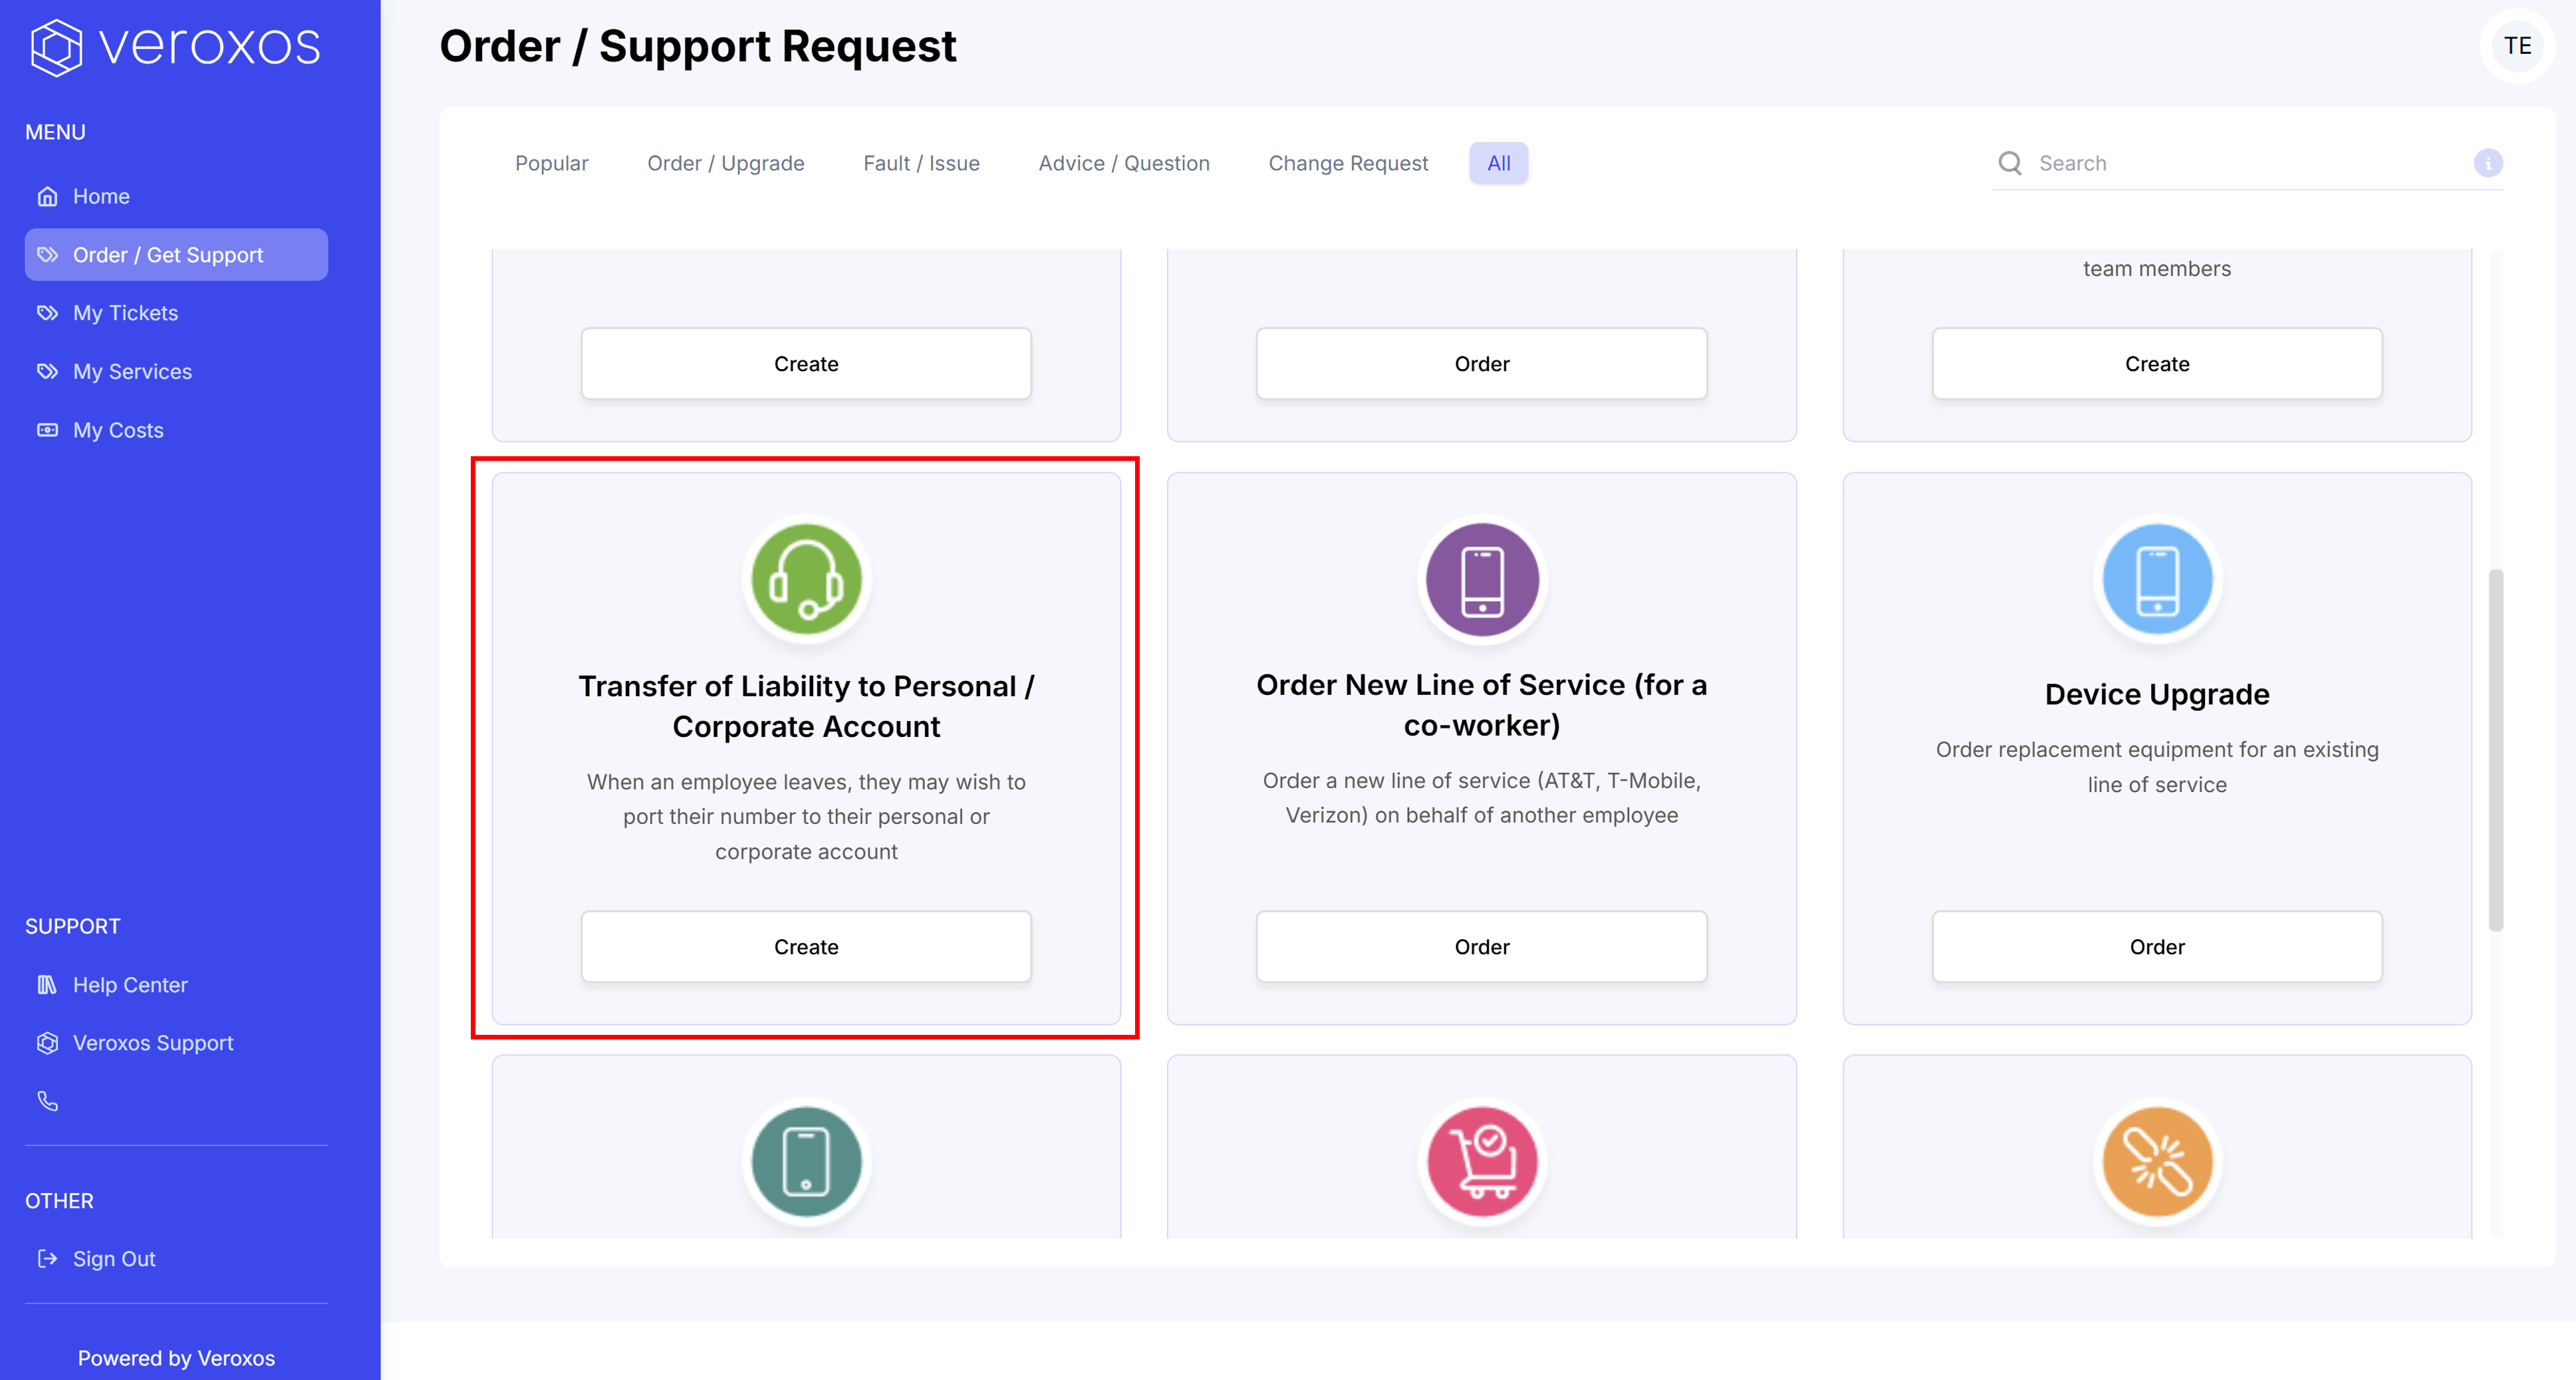Click the tag icon beside Order / Get Support
The image size is (2576, 1380).
pos(47,255)
